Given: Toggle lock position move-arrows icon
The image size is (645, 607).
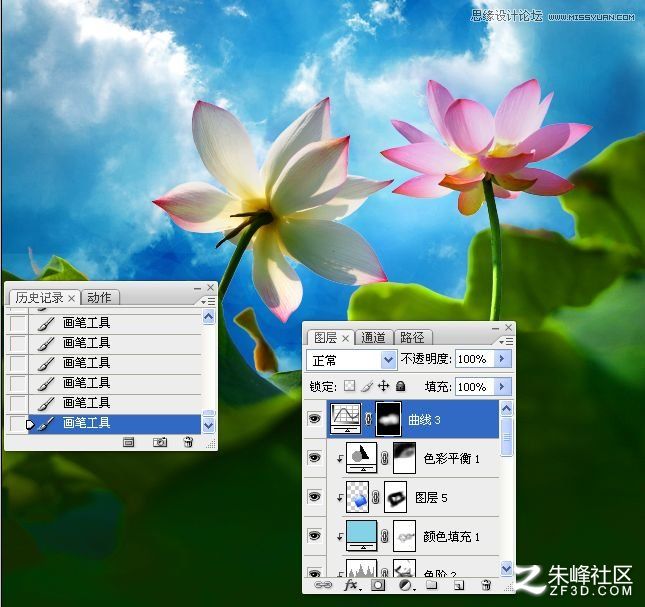Looking at the screenshot, I should [x=383, y=386].
